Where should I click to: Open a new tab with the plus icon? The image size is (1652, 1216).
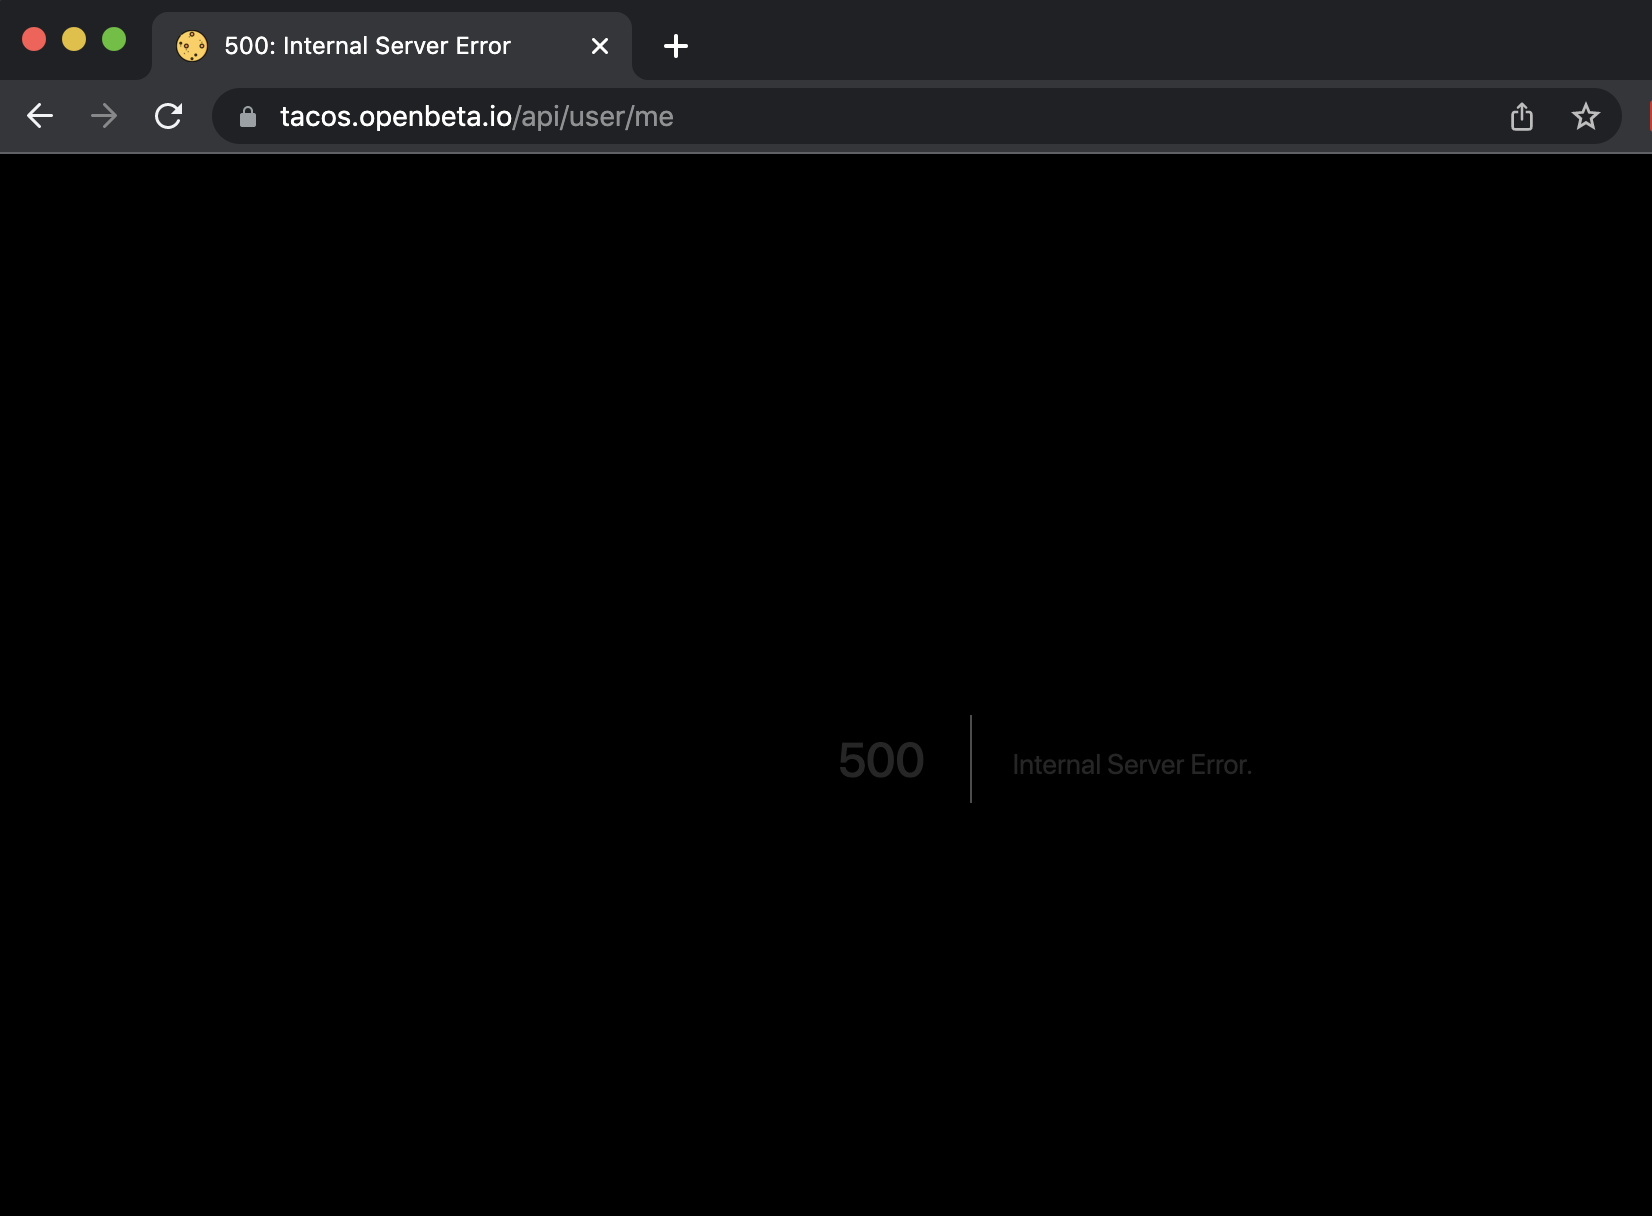(676, 46)
